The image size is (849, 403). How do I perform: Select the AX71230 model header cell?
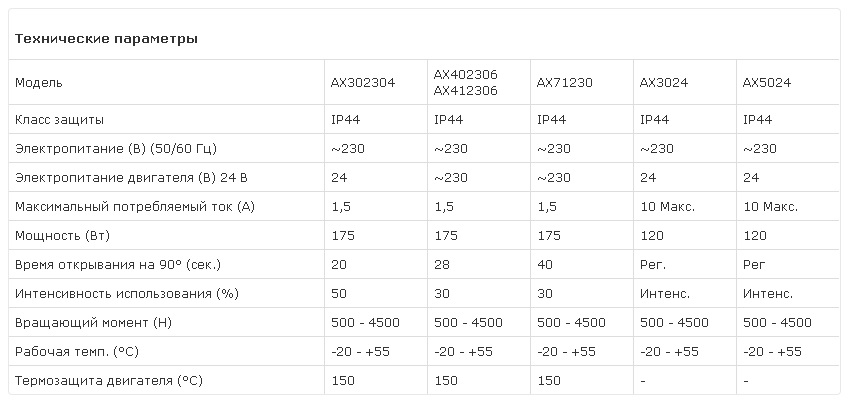coord(565,83)
